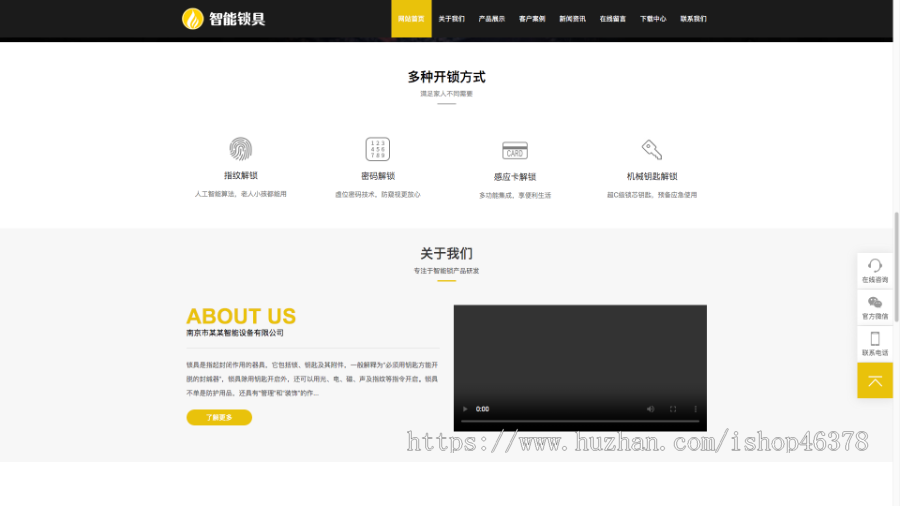Image resolution: width=900 pixels, height=506 pixels.
Task: Click the yellow back-to-top button
Action: (x=875, y=380)
